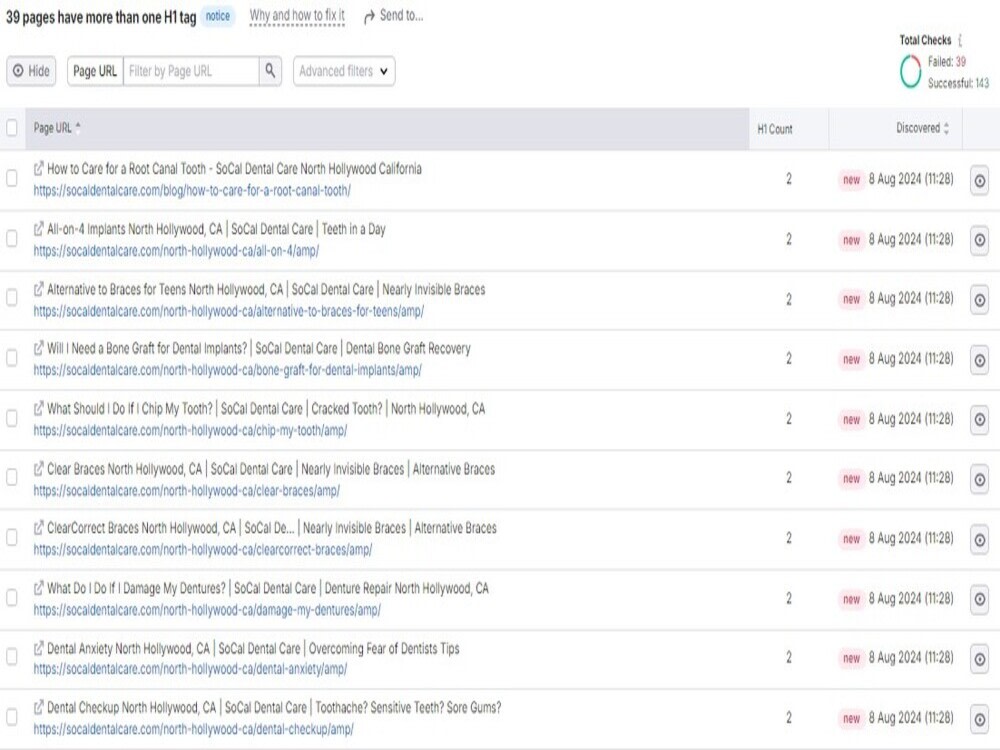Click hide-issue eye icon for dental-checkup row

980,719
